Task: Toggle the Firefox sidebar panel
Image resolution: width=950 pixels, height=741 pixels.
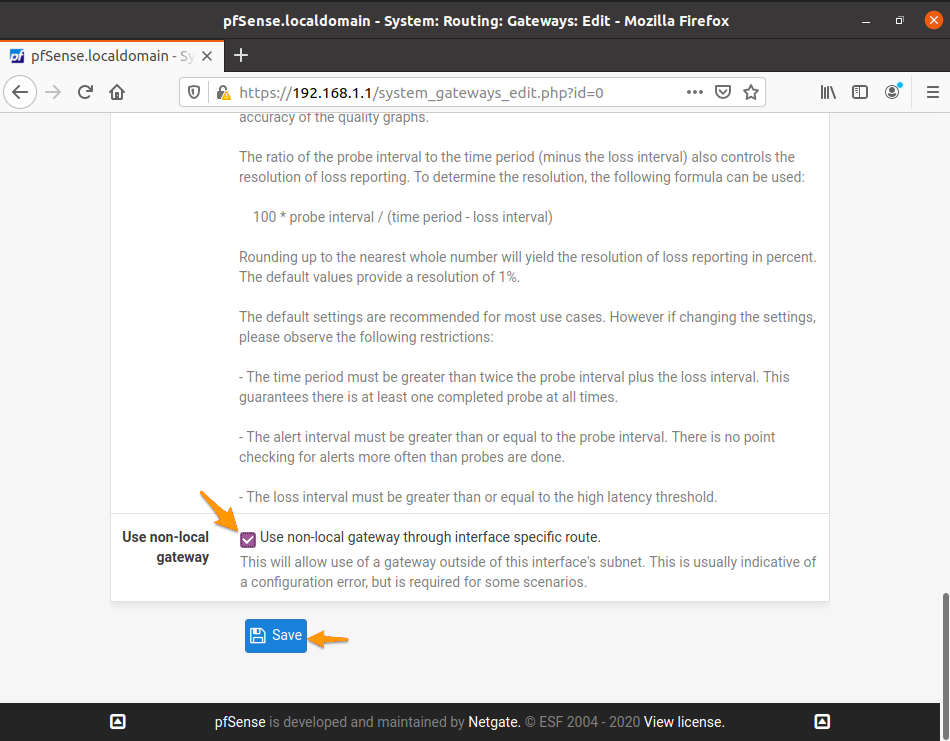Action: [860, 93]
